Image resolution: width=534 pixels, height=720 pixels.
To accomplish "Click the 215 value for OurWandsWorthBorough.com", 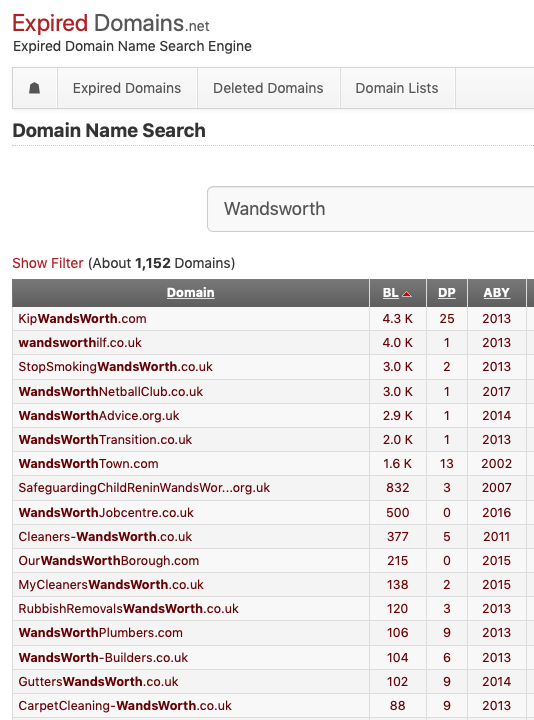I will [398, 561].
